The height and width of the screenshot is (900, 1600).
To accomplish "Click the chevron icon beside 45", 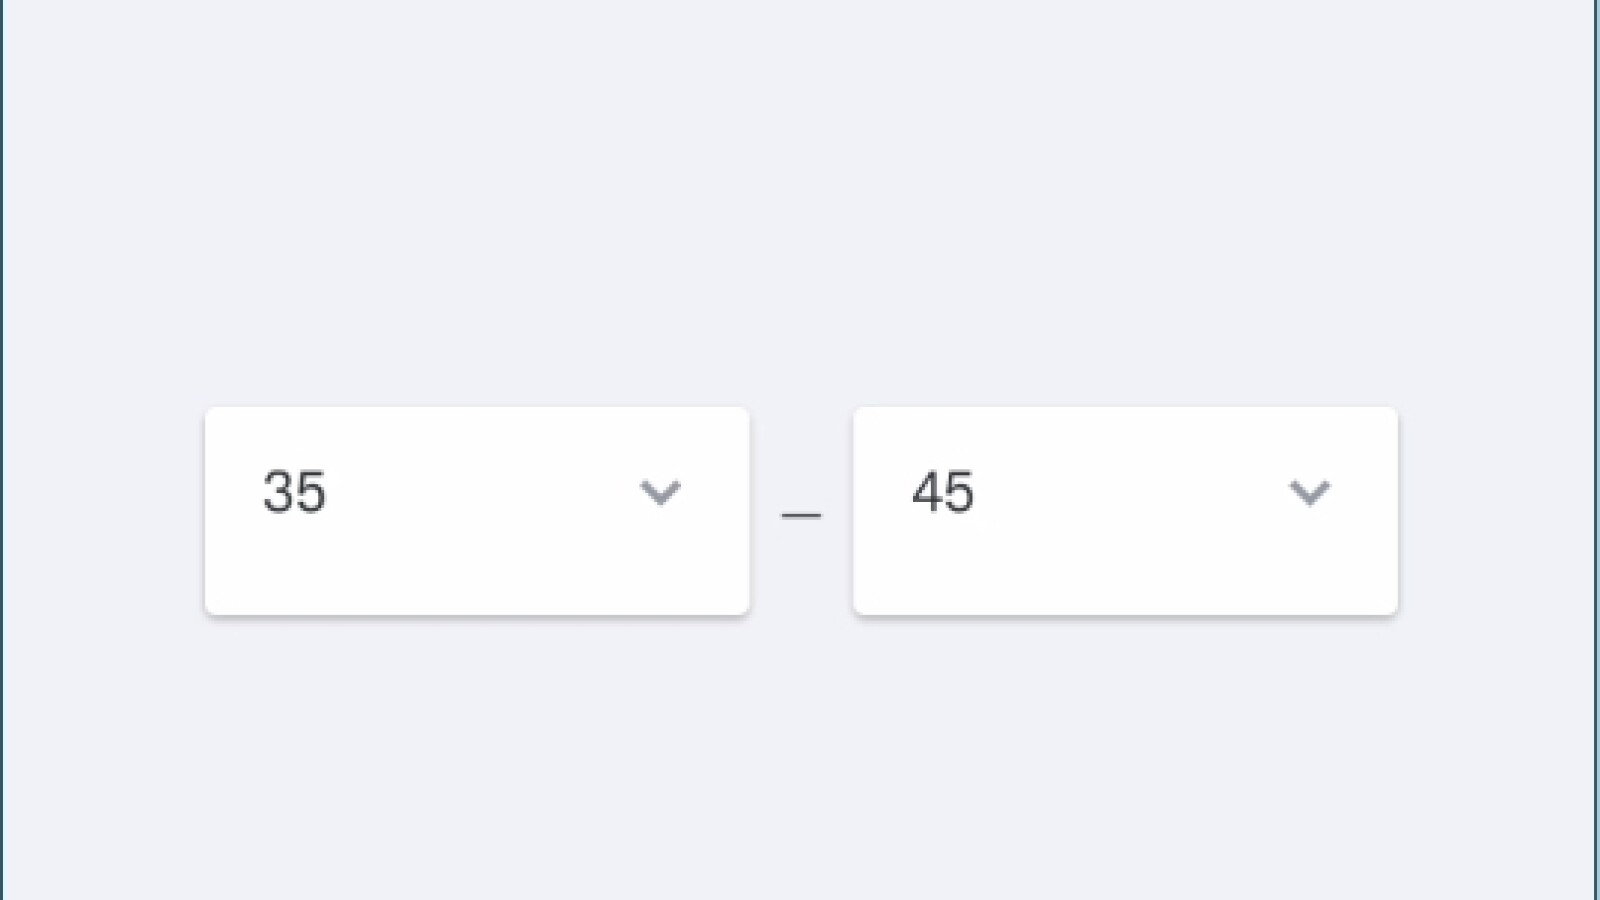I will tap(1309, 492).
